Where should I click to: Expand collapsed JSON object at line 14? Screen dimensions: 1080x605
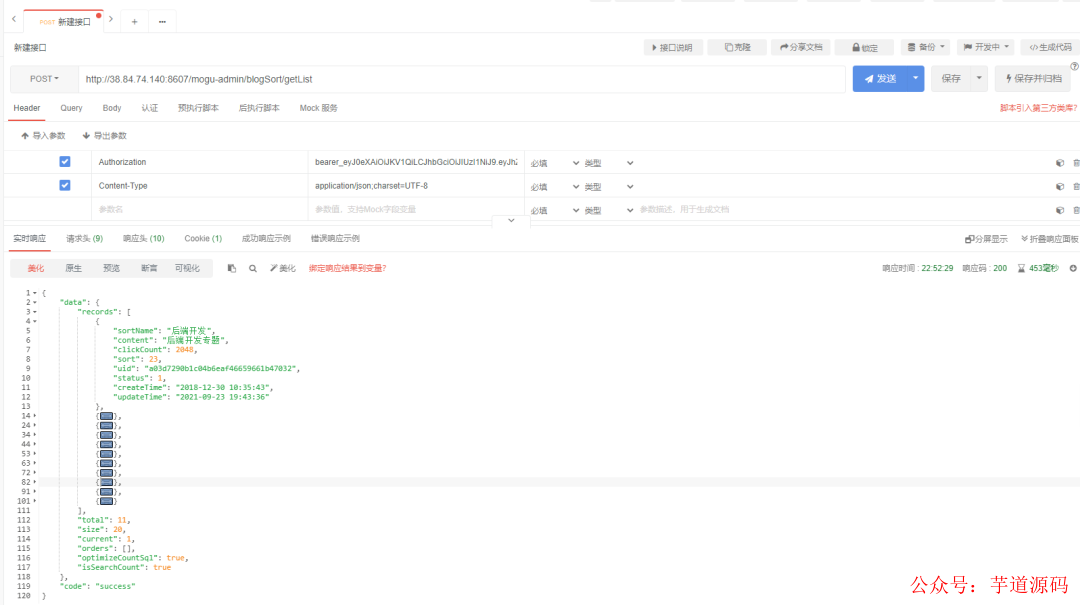pyautogui.click(x=34, y=416)
